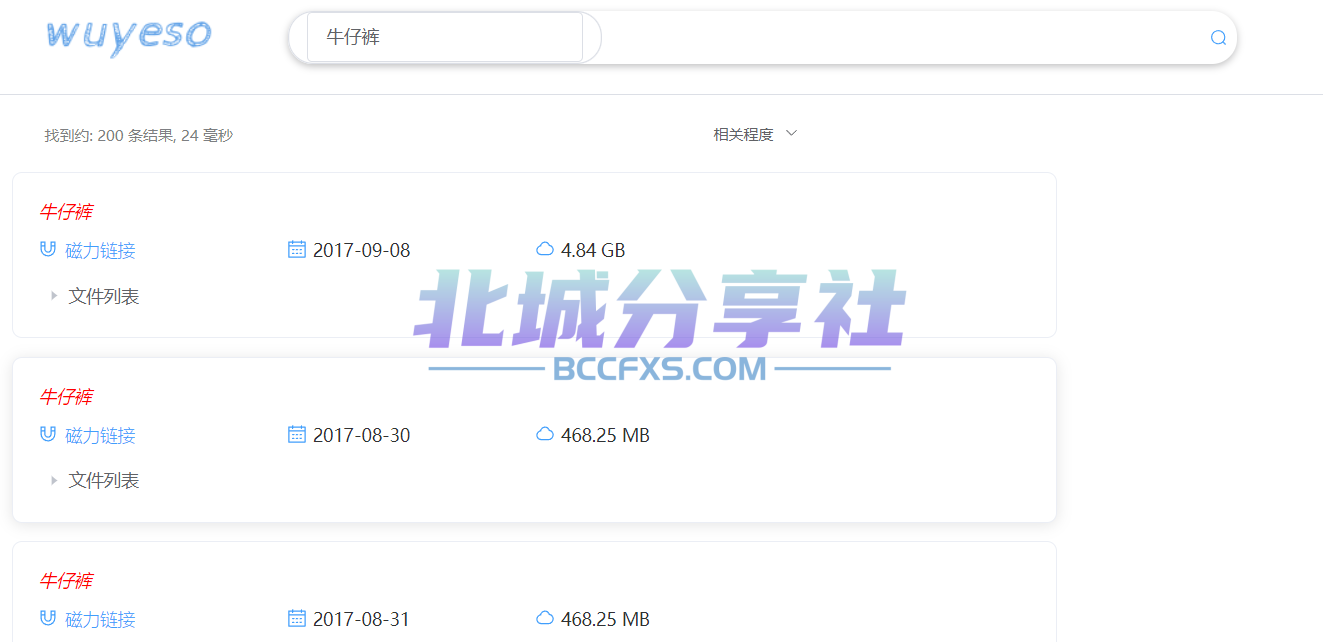Select 468.25 MB in the 2017-08-30 result
This screenshot has width=1323, height=642.
[605, 435]
